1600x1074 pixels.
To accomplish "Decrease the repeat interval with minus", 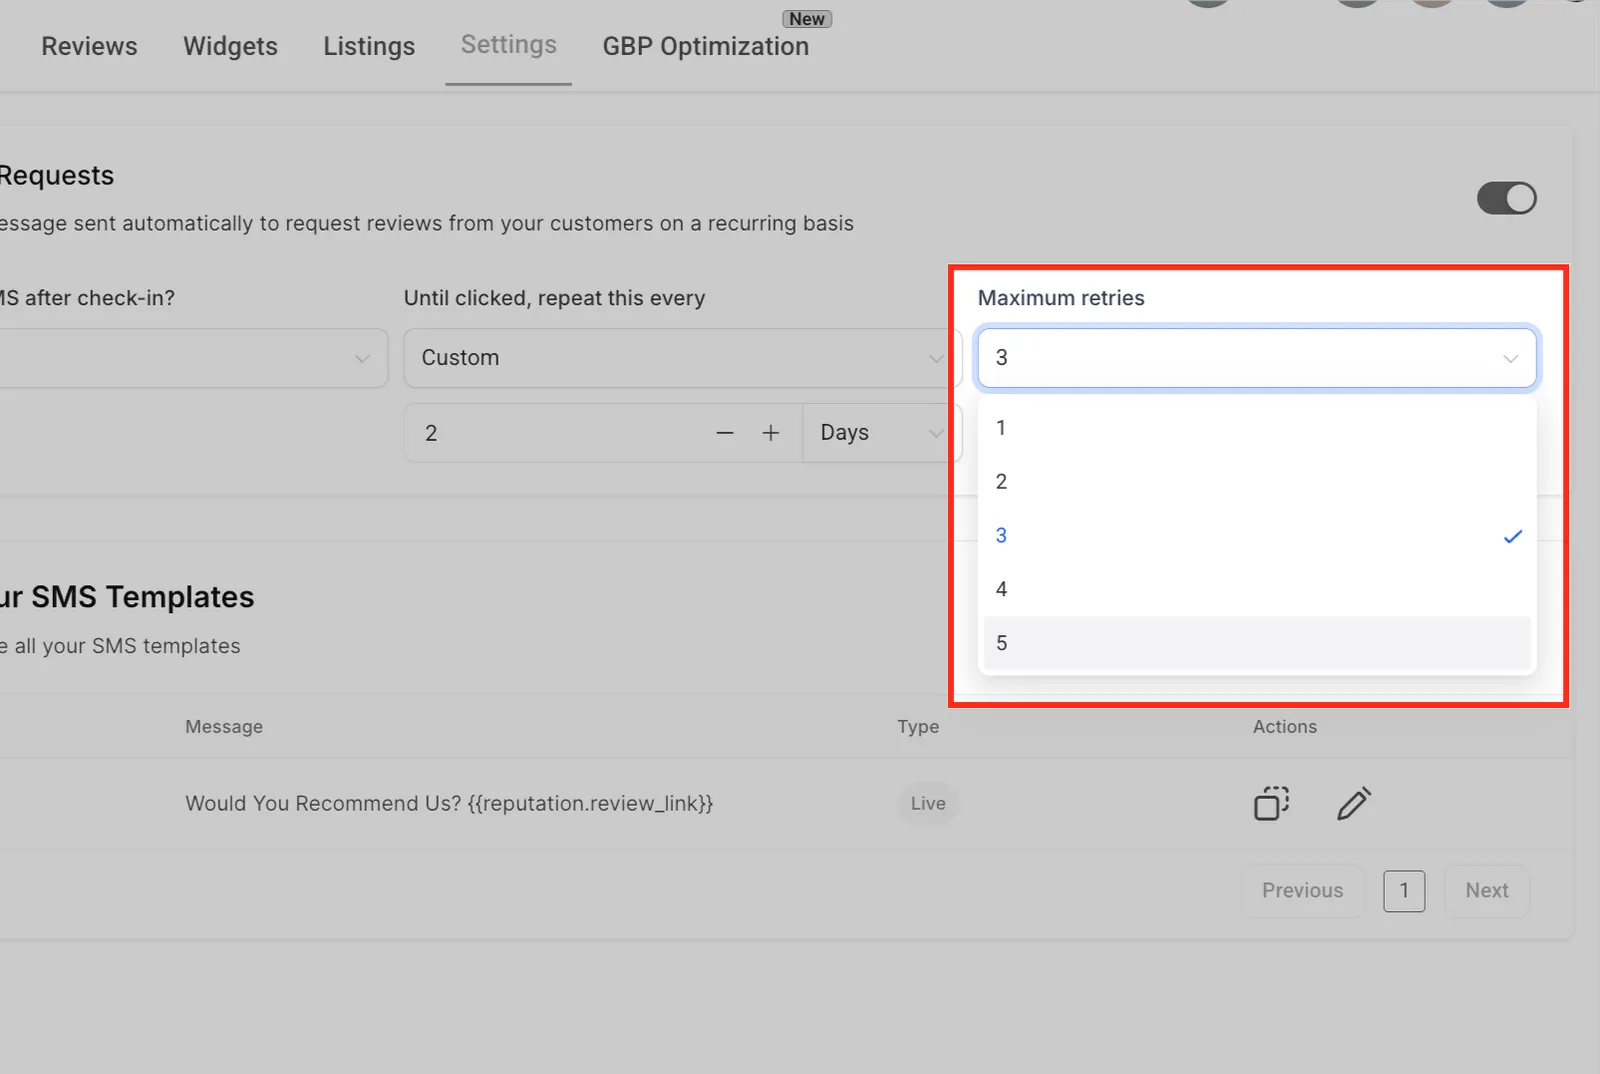I will click(x=725, y=433).
